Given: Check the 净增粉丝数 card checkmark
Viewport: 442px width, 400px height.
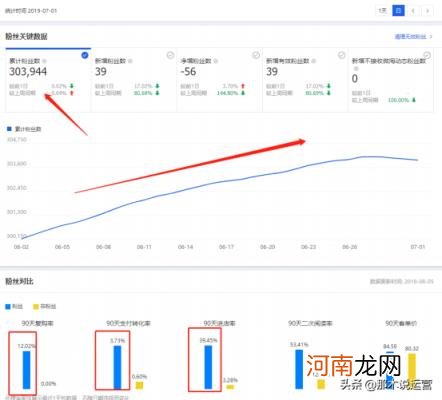Looking at the screenshot, I should [x=256, y=55].
